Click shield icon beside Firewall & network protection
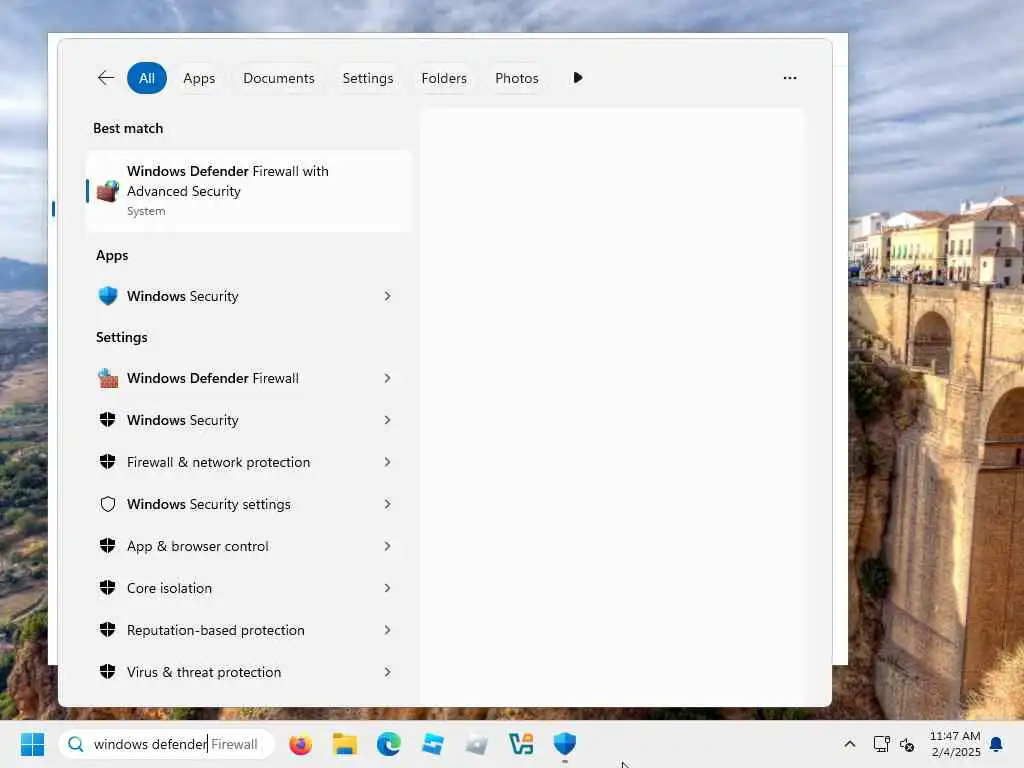 (108, 462)
